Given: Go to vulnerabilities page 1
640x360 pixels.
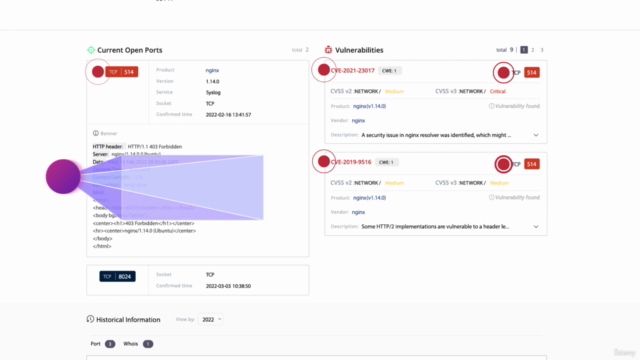Looking at the screenshot, I should tap(524, 50).
